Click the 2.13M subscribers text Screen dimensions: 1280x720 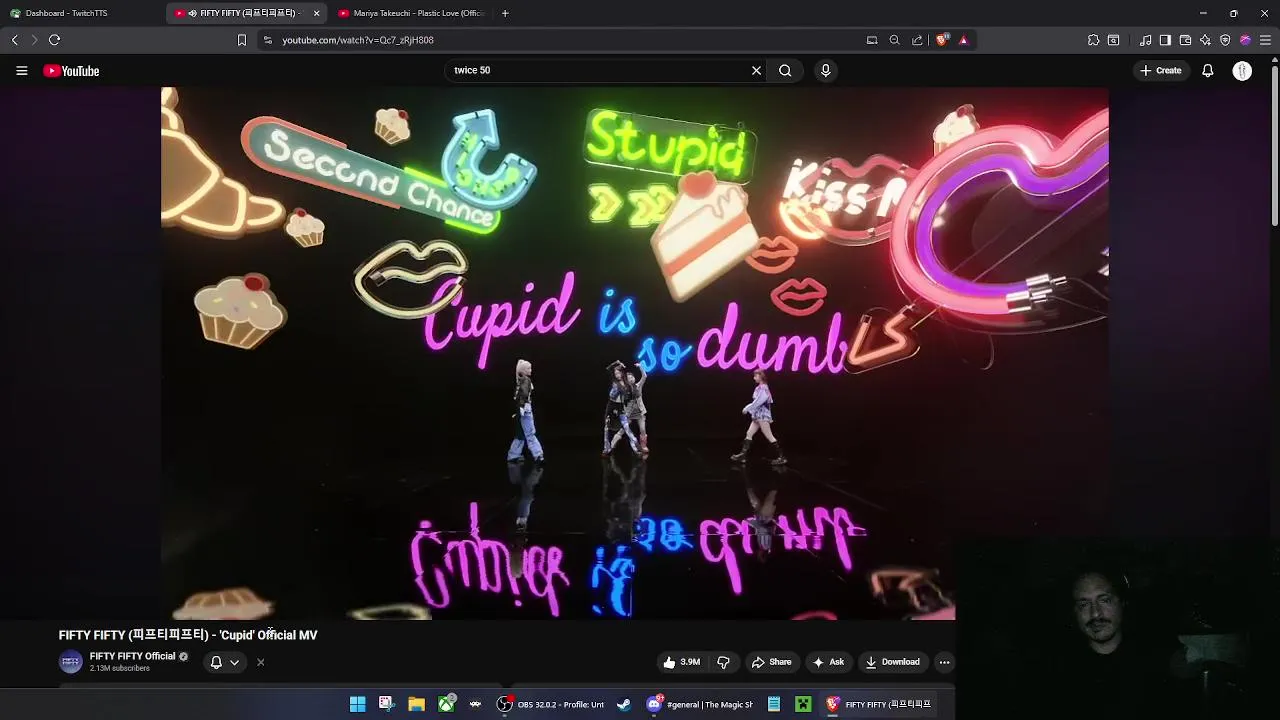120,668
